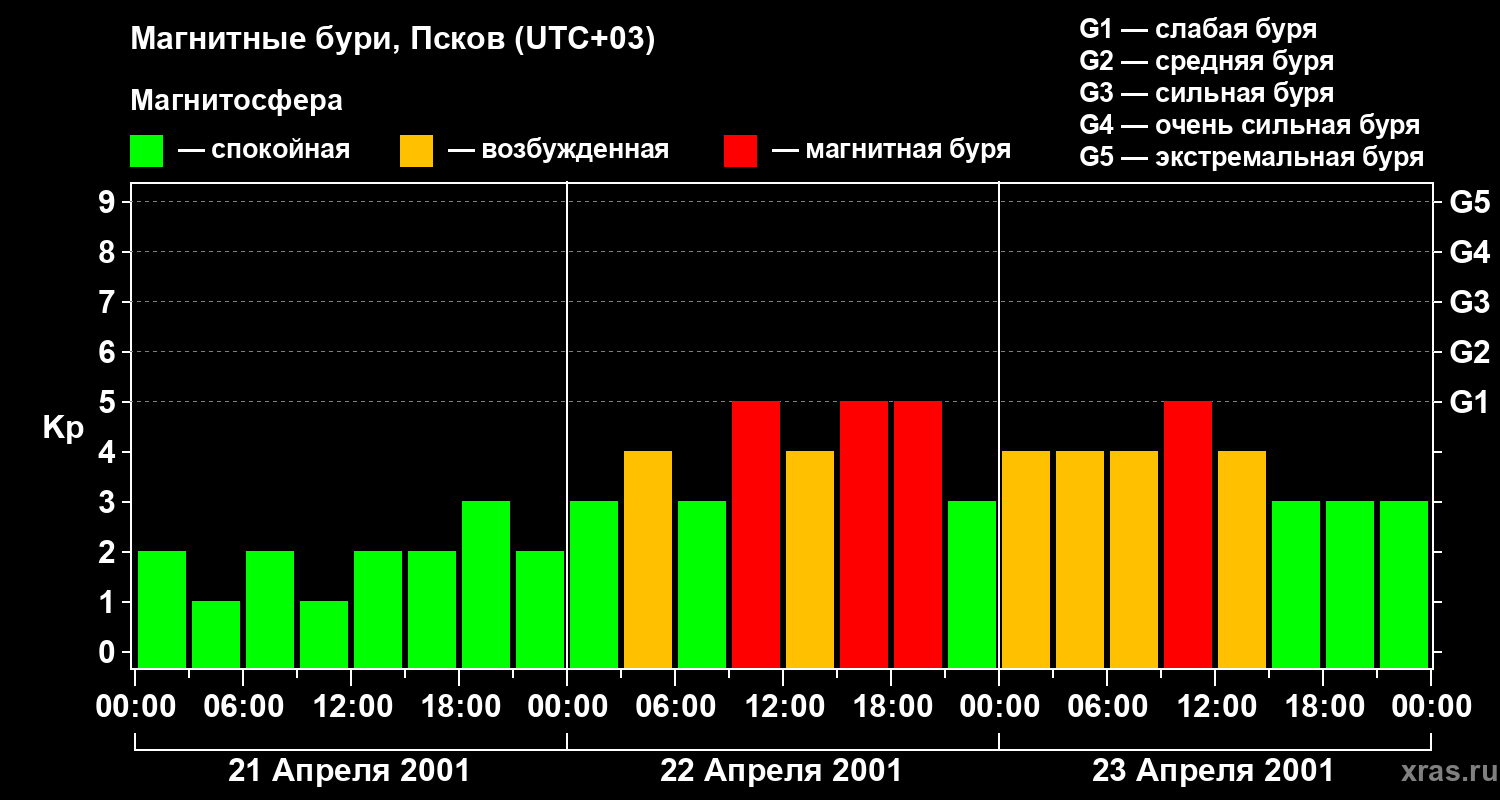Select the line G4 — очень сильная буря

coord(1249,125)
